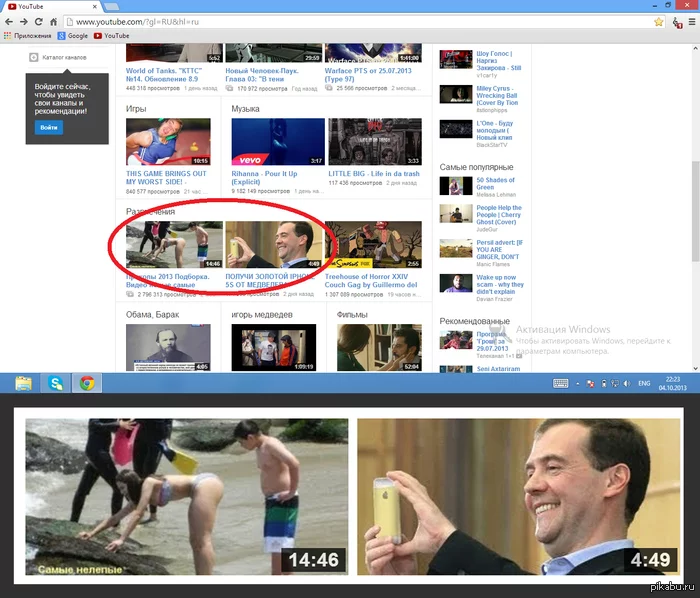Viewport: 700px width, 598px height.
Task: Open the flag action center tray icon
Action: (590, 383)
